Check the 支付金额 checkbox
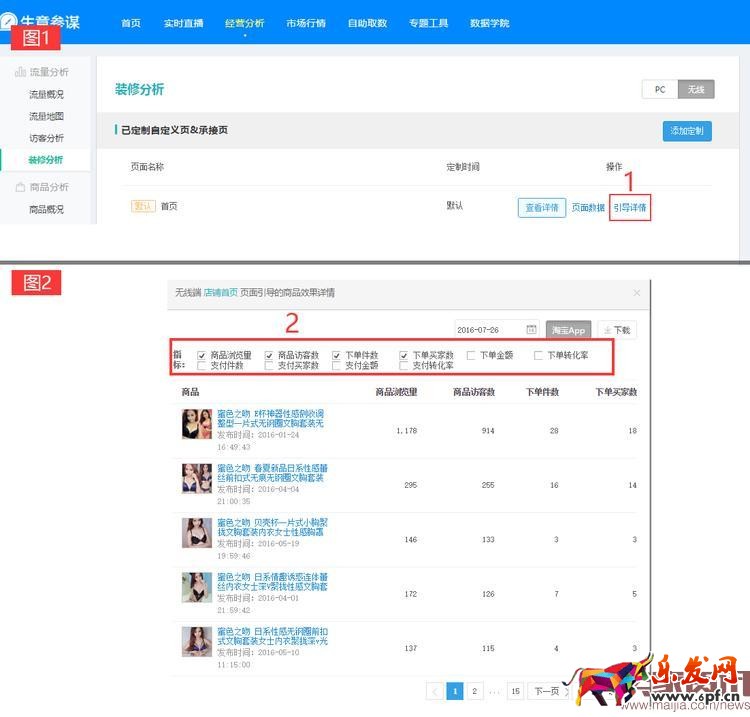The image size is (750, 717). (336, 365)
